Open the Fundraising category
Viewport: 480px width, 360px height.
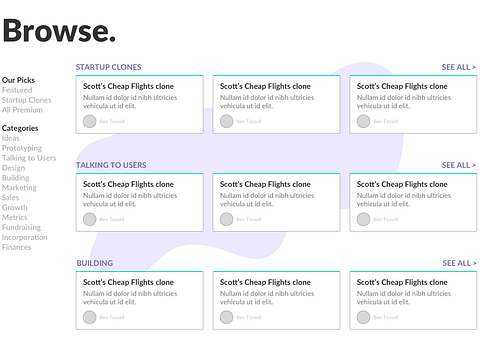tap(21, 227)
